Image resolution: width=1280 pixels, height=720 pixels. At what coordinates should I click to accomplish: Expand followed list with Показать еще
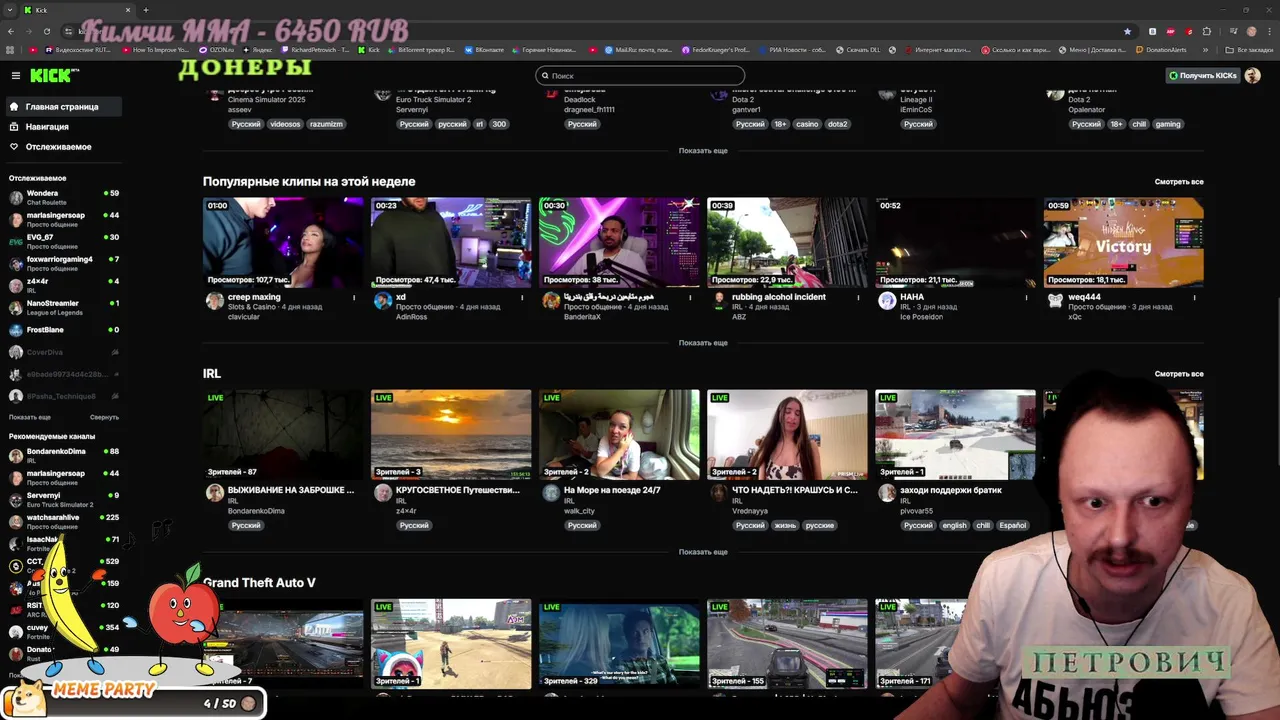(29, 417)
